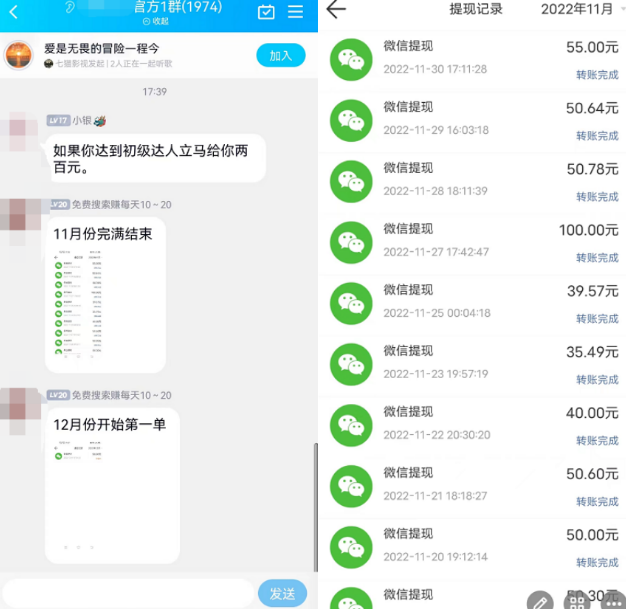
Task: Tap the sunset avatar of the listening room
Action: (19, 55)
